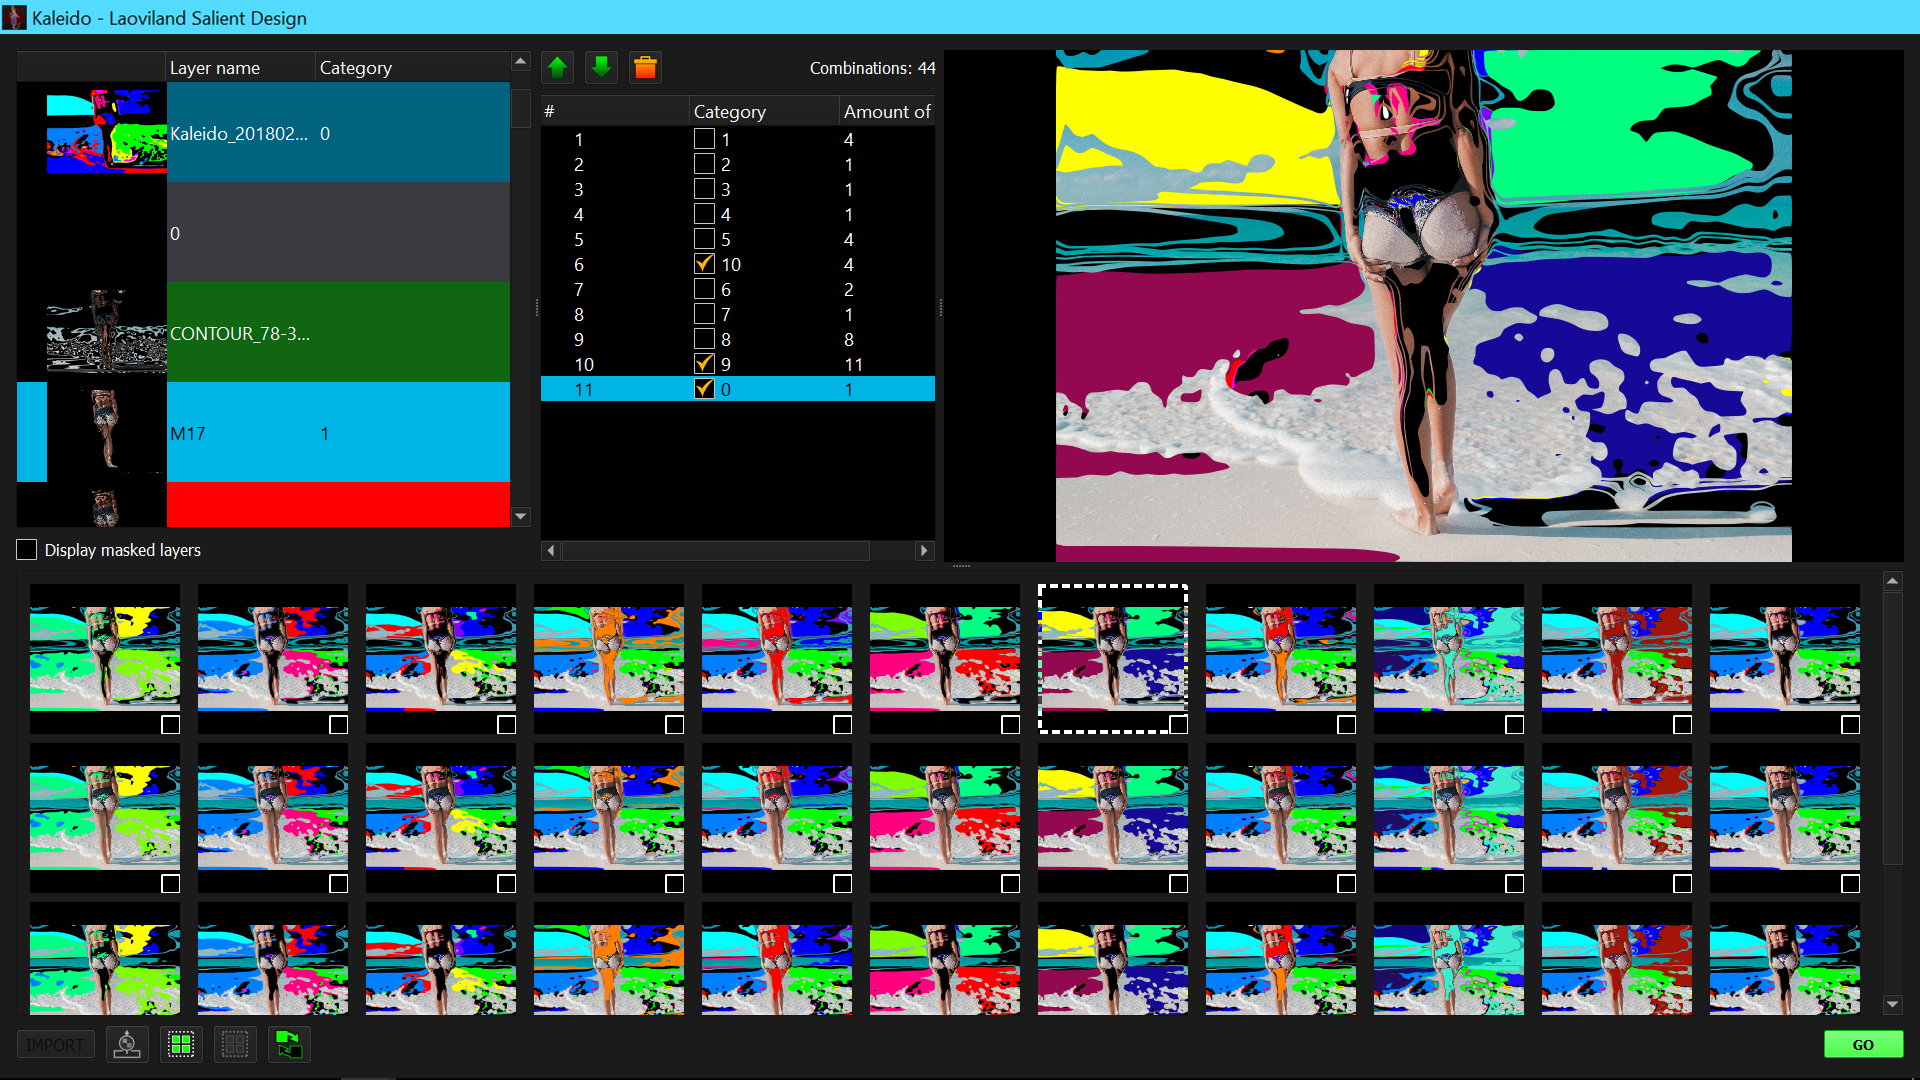Click the Kaleido app icon in title bar

tap(15, 17)
